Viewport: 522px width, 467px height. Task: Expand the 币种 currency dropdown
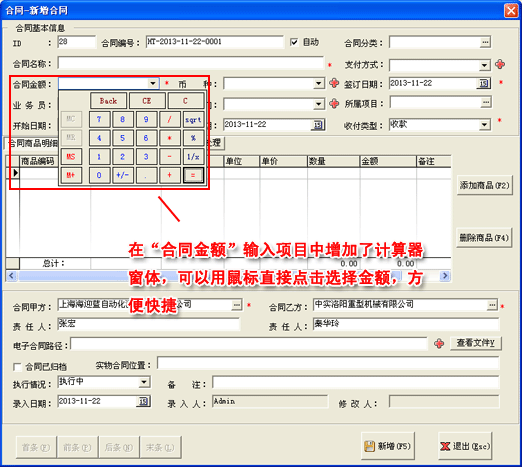click(319, 83)
